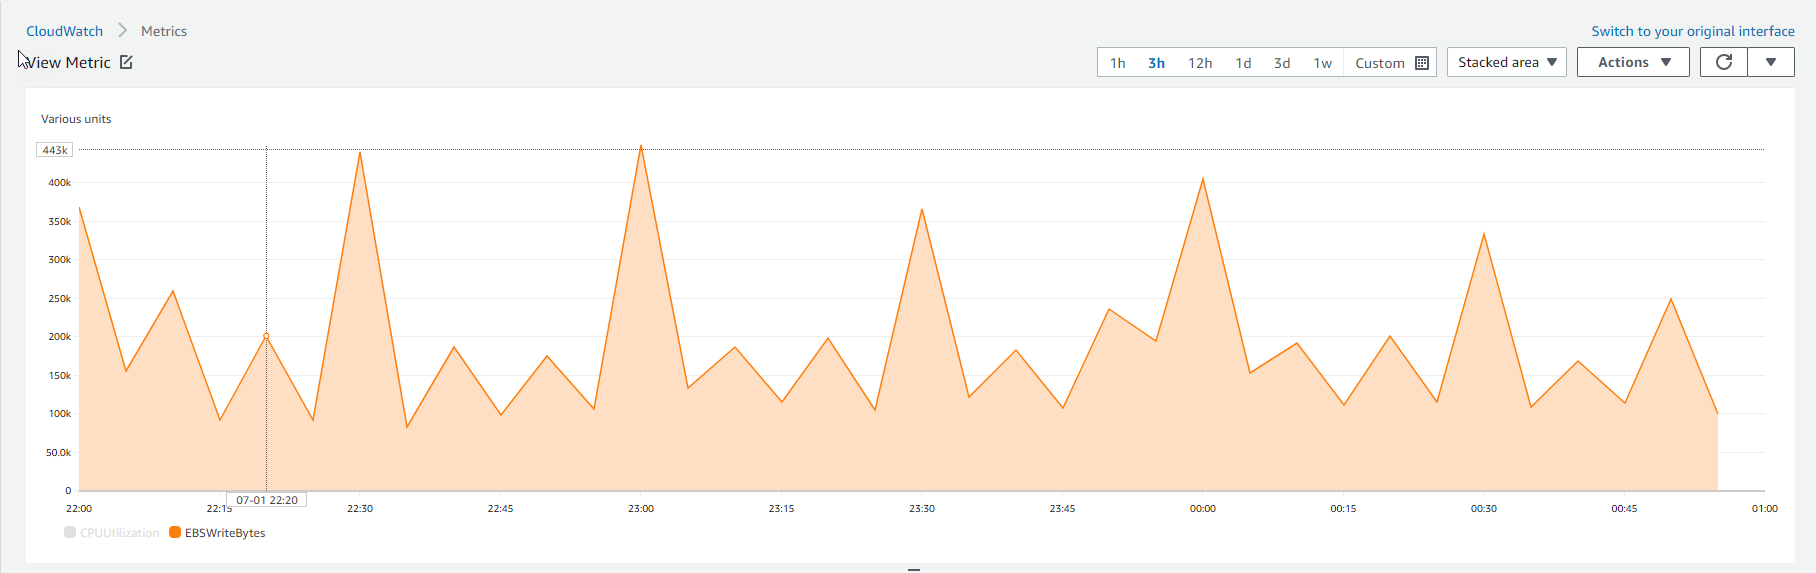Image resolution: width=1816 pixels, height=573 pixels.
Task: Click the data point at 22:20
Action: click(266, 336)
